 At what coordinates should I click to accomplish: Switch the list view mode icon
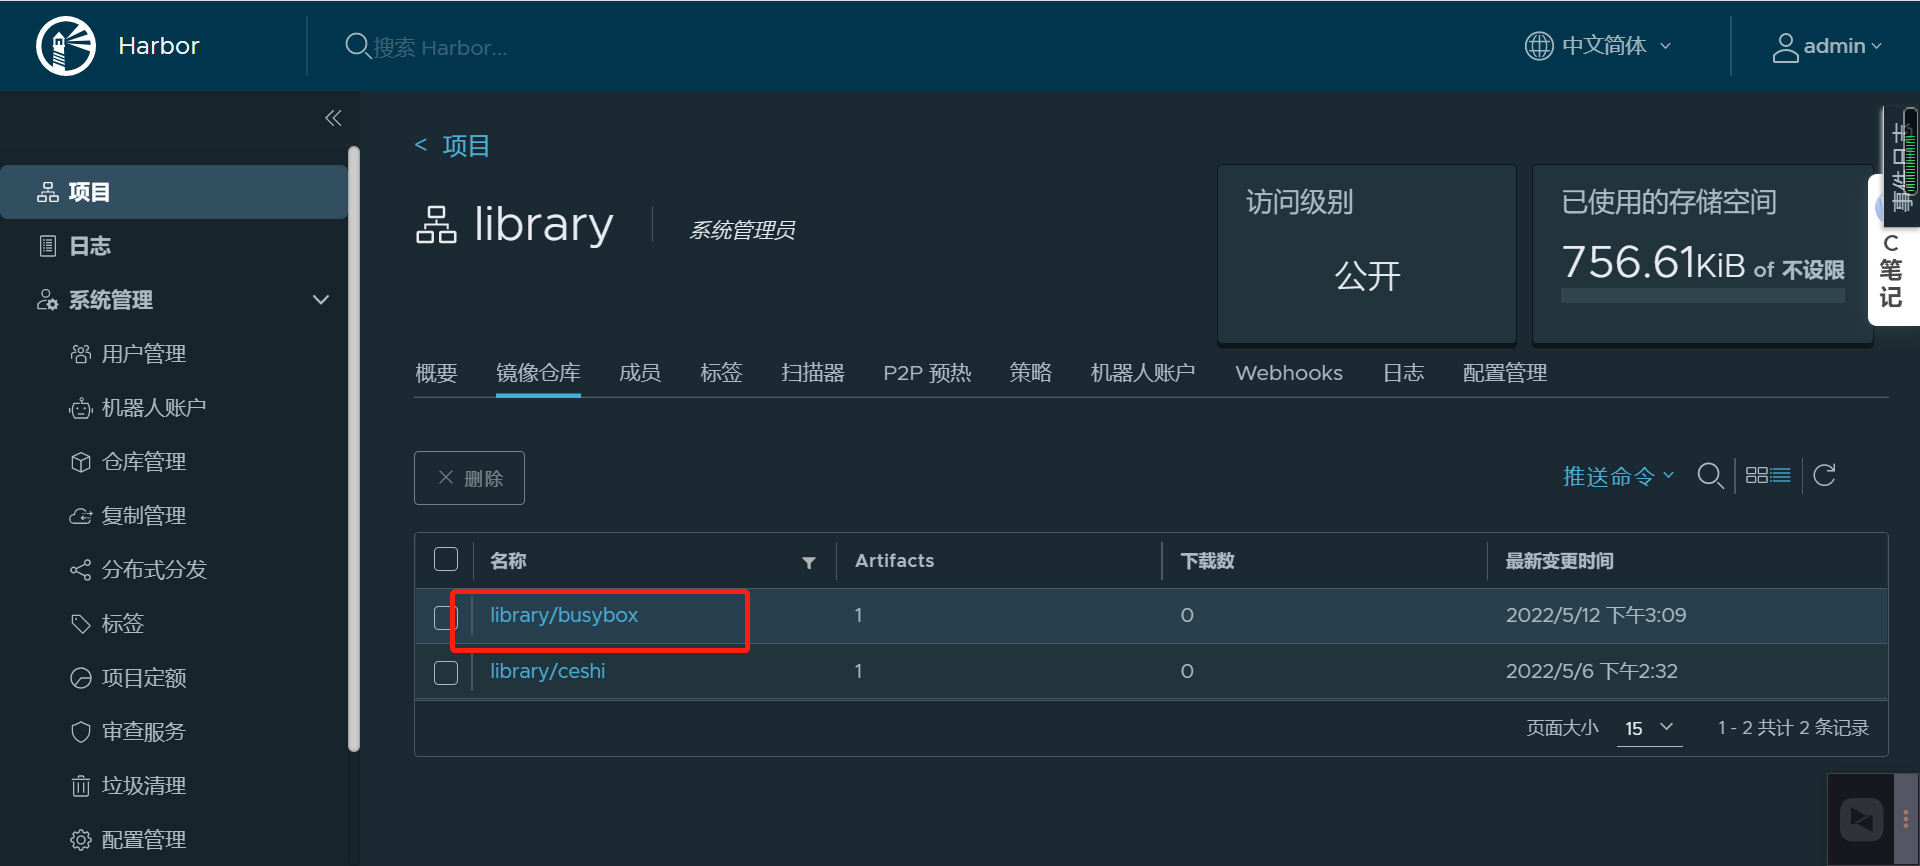click(x=1767, y=476)
